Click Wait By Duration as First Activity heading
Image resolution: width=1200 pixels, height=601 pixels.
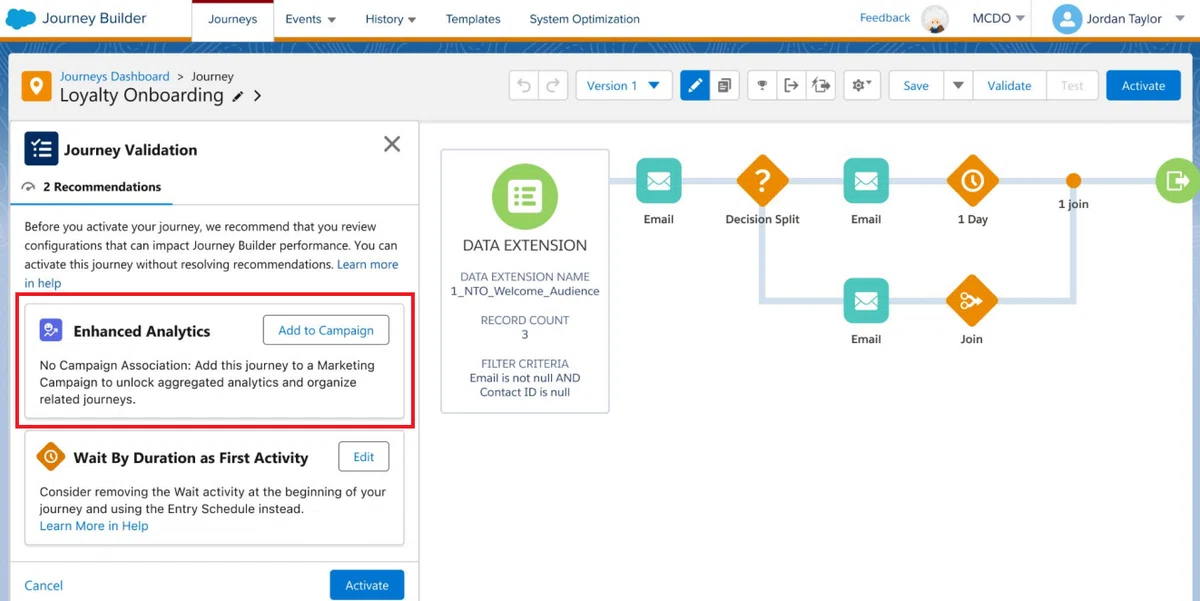[191, 458]
